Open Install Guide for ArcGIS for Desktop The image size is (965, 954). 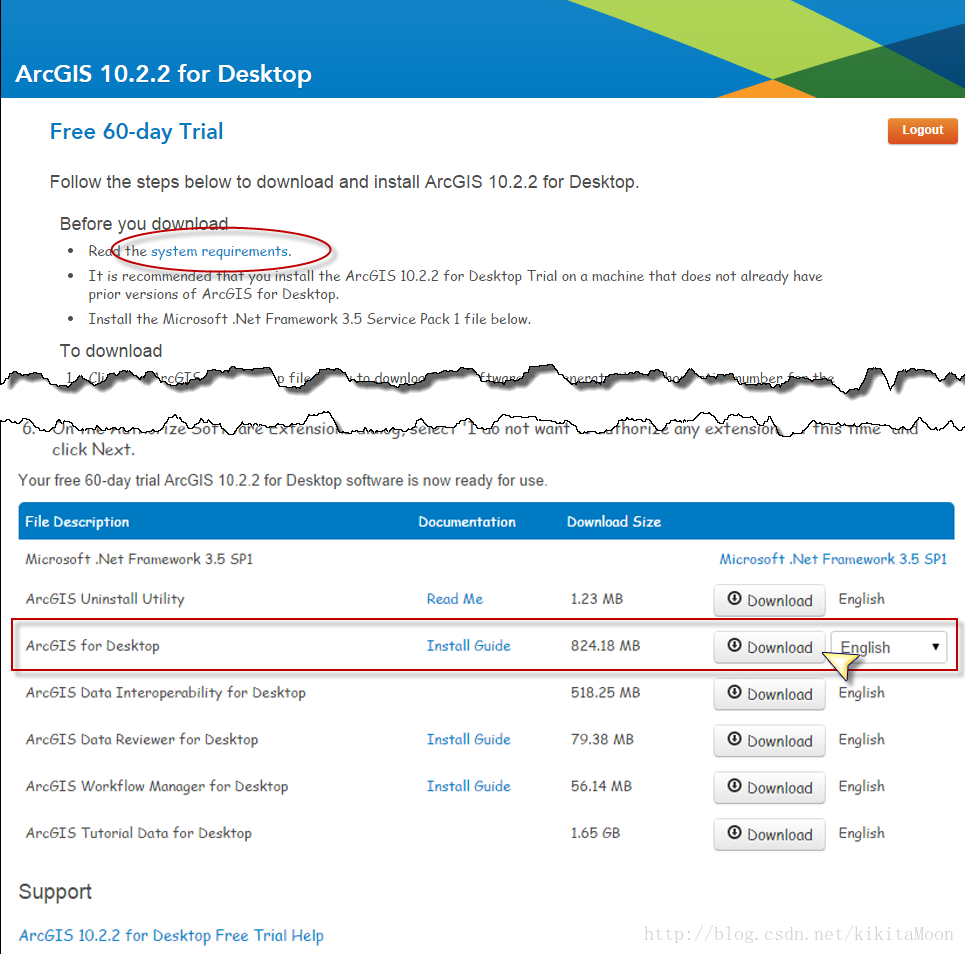(x=468, y=646)
